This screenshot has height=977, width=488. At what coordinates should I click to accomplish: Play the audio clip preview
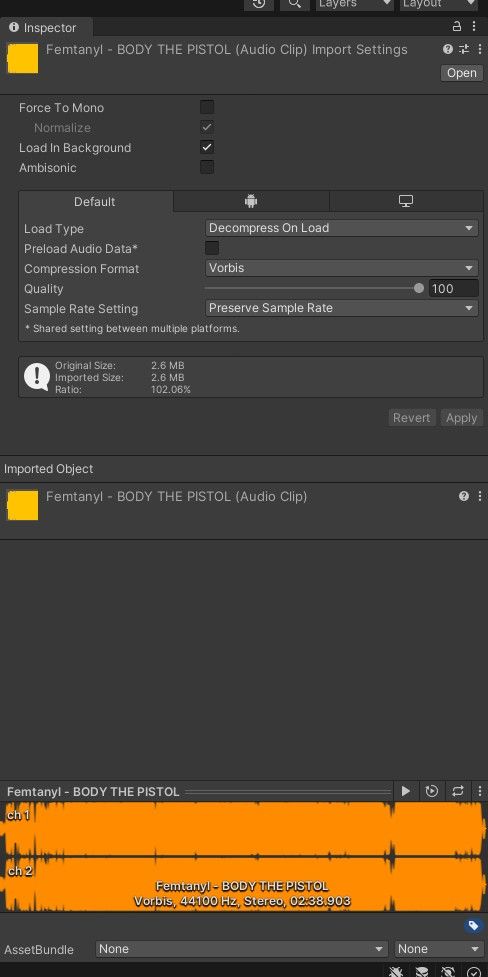click(406, 791)
